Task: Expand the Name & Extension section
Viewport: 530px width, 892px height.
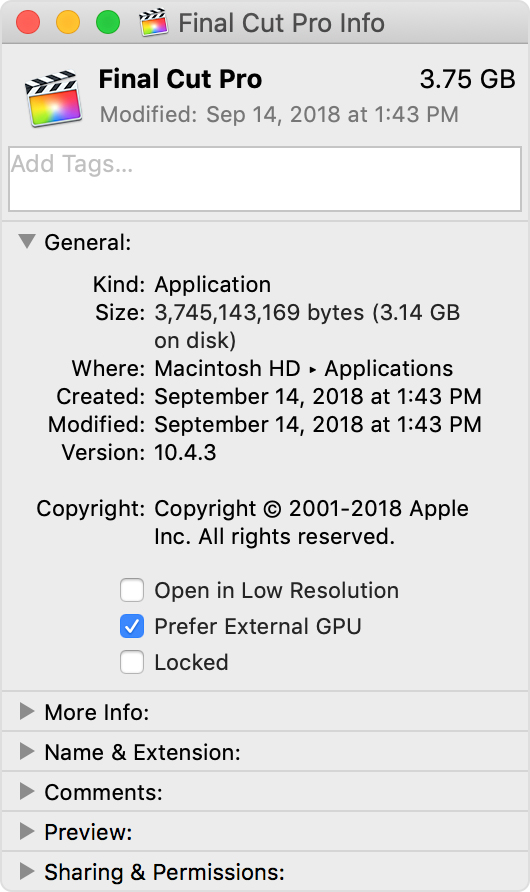Action: 27,751
